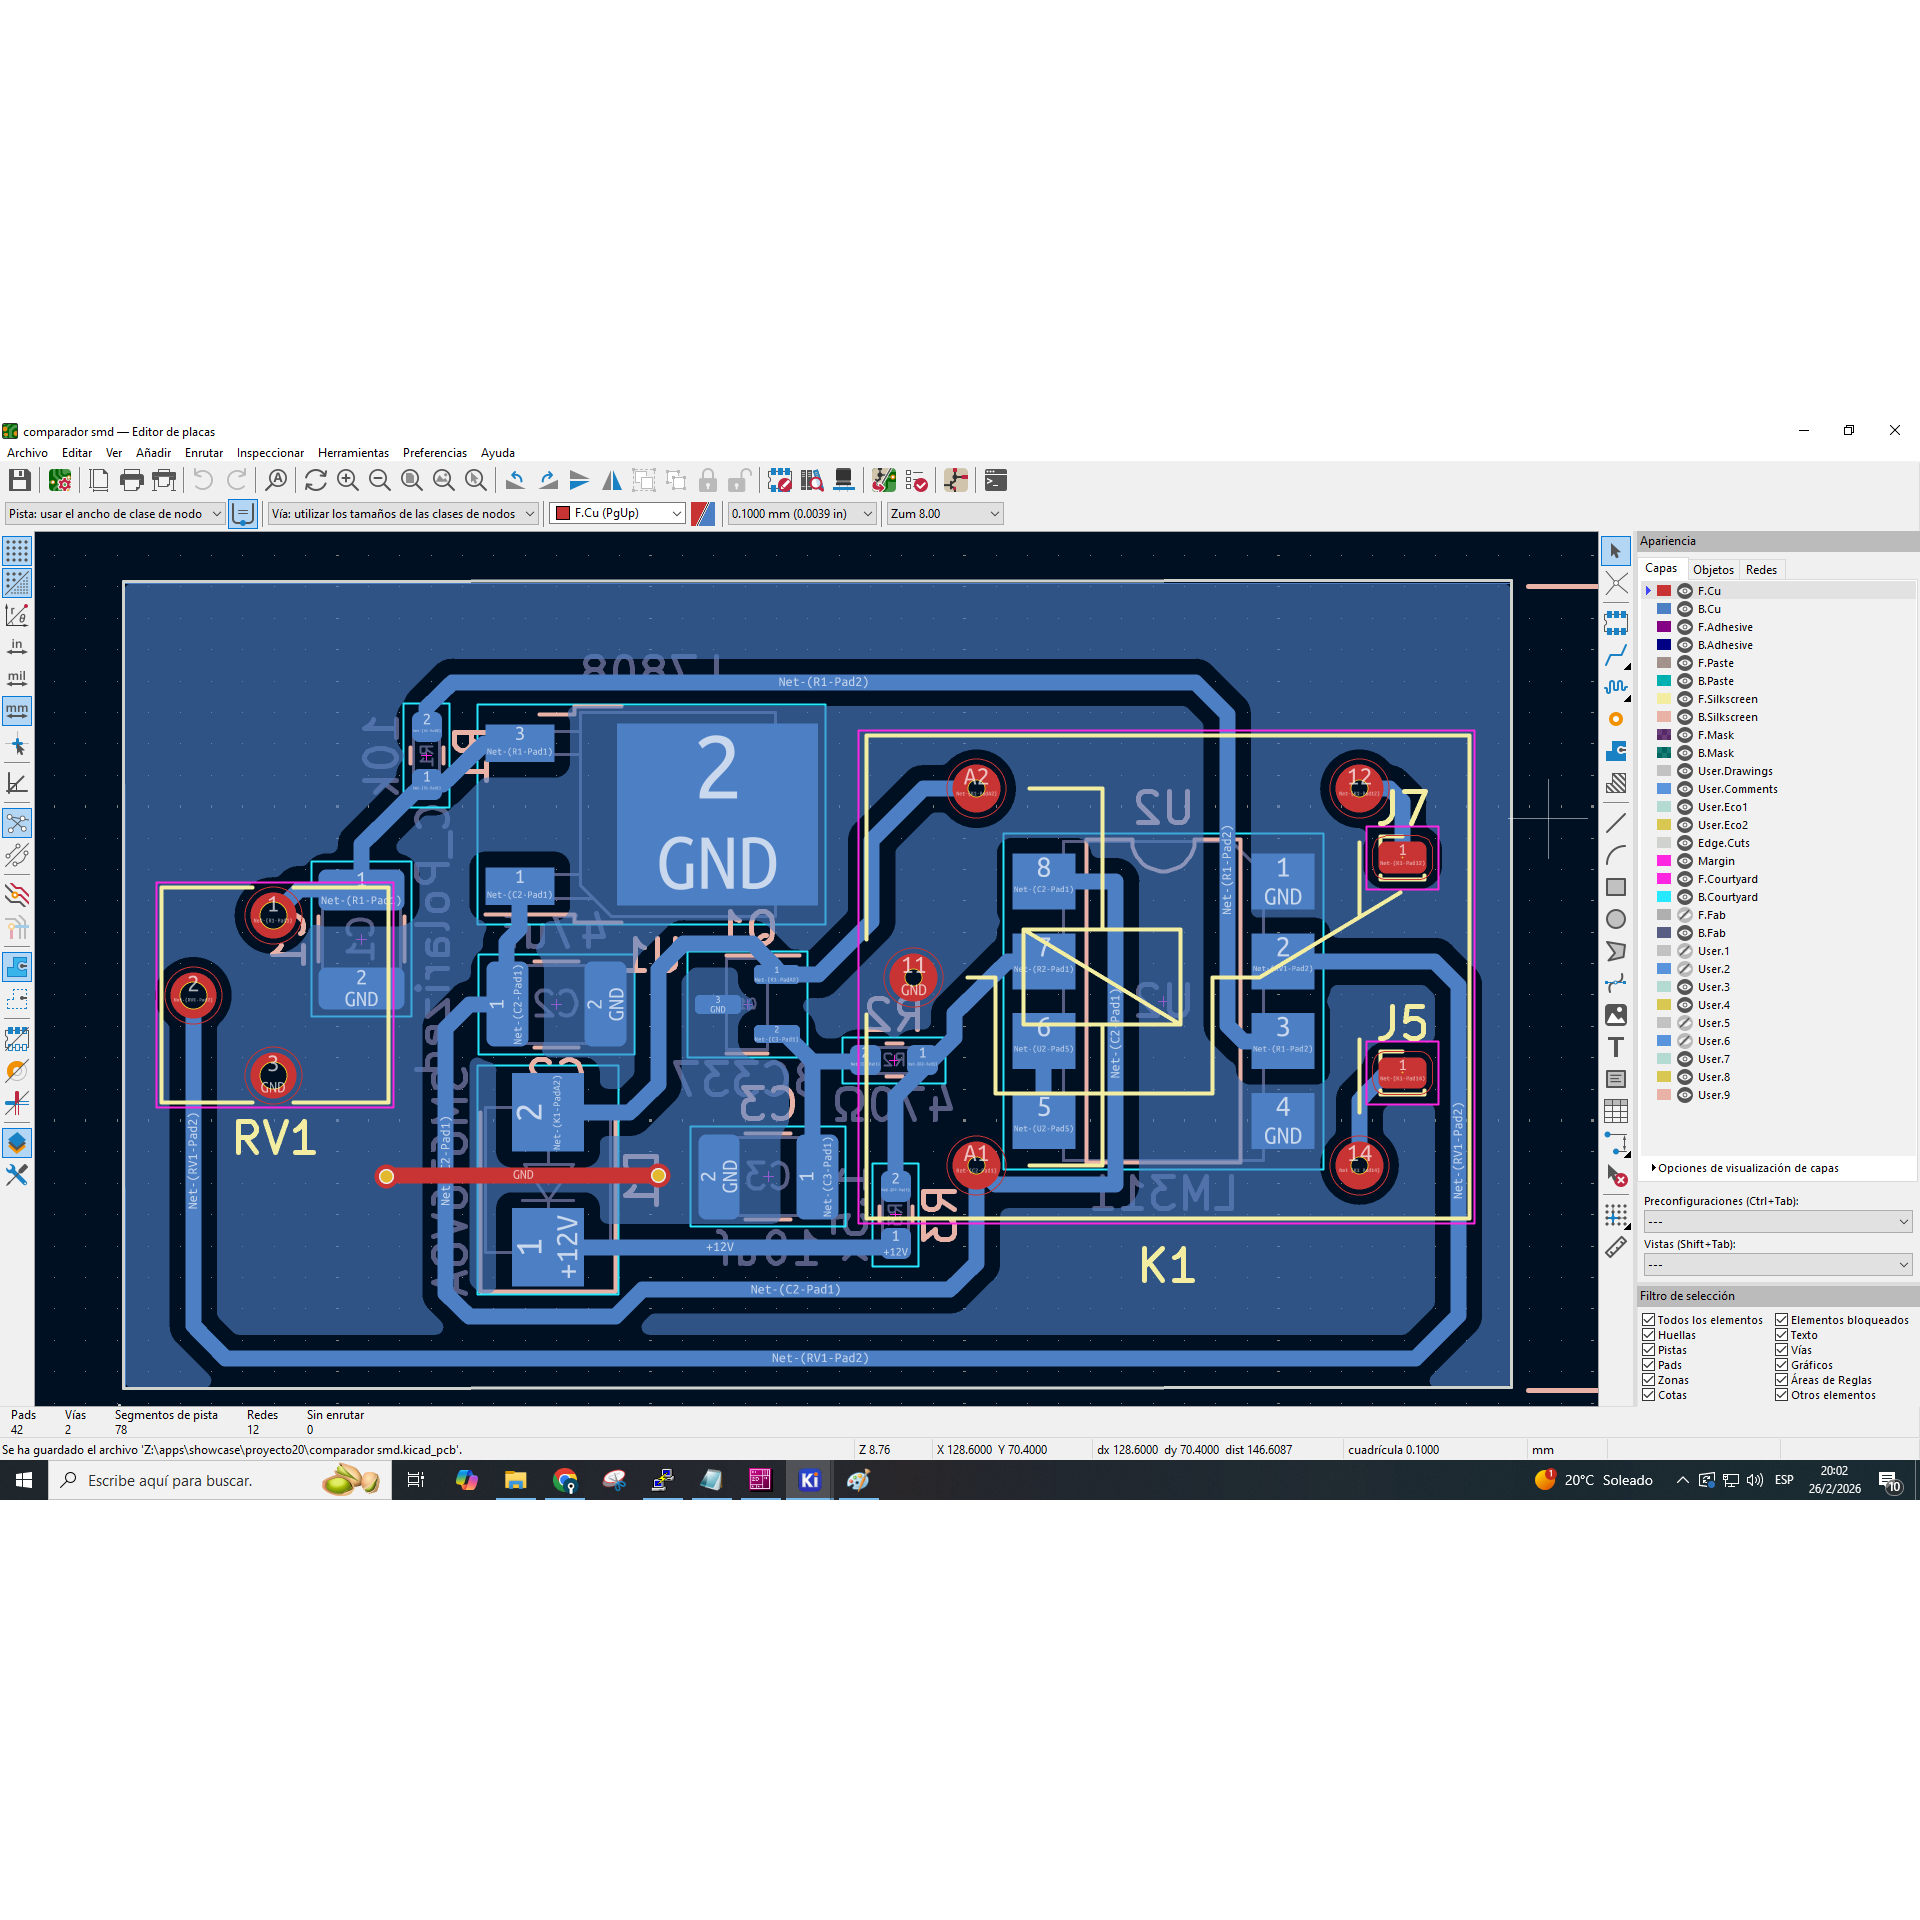Toggle Elementos bloqueados checkbox
The image size is (1920, 1920).
pyautogui.click(x=1782, y=1320)
